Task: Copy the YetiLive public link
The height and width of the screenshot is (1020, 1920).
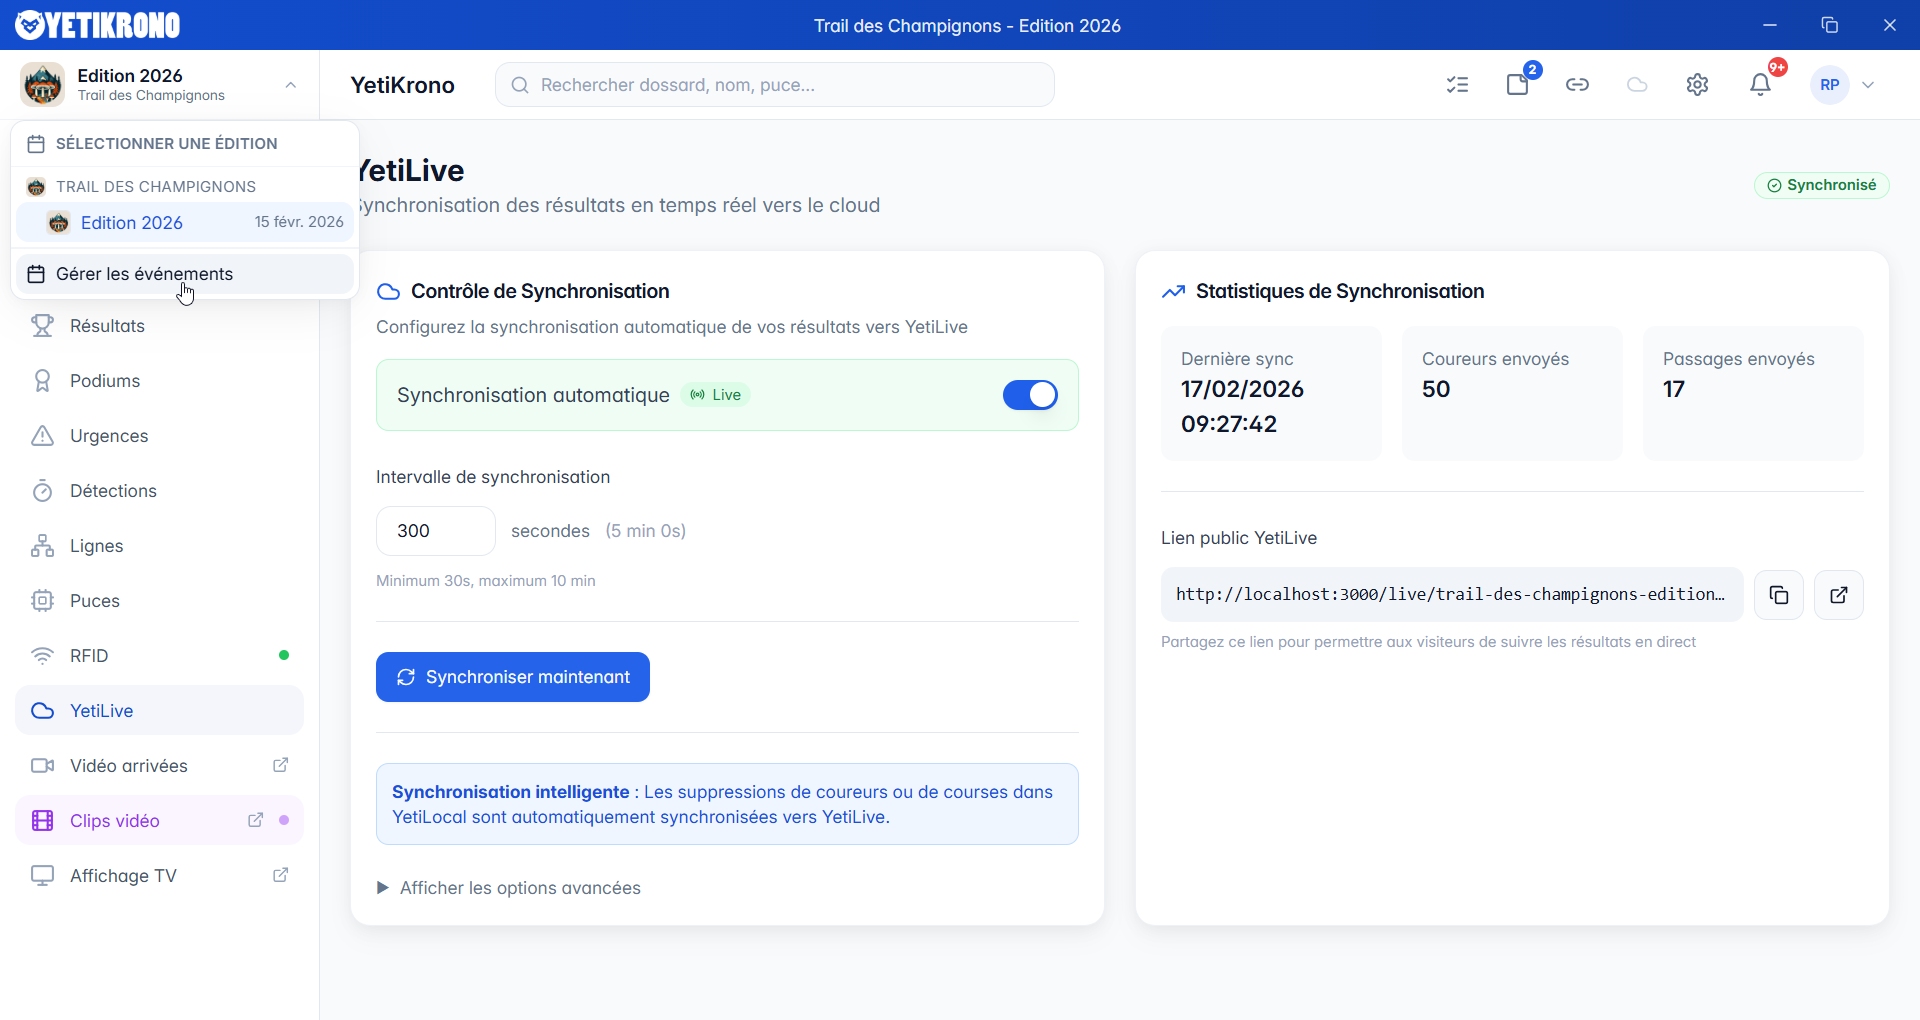Action: click(1778, 595)
